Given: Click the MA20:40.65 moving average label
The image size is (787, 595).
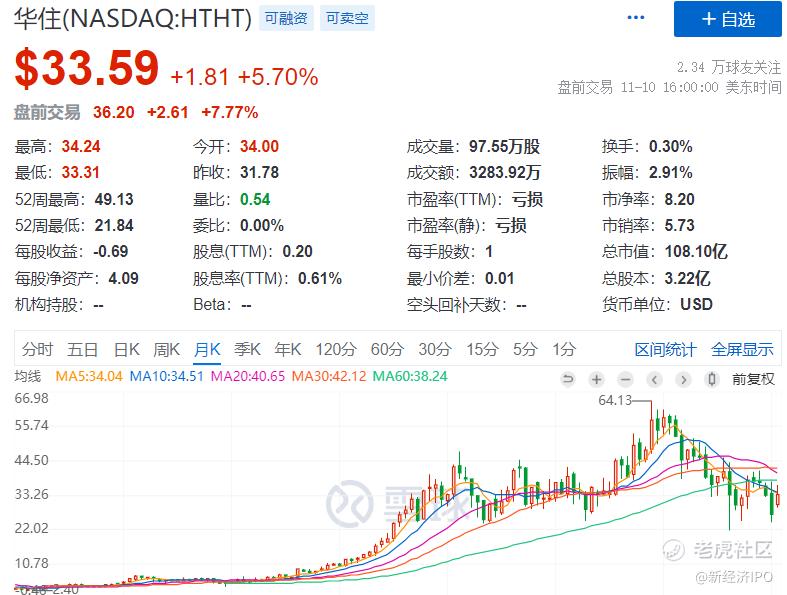Looking at the screenshot, I should pyautogui.click(x=248, y=376).
